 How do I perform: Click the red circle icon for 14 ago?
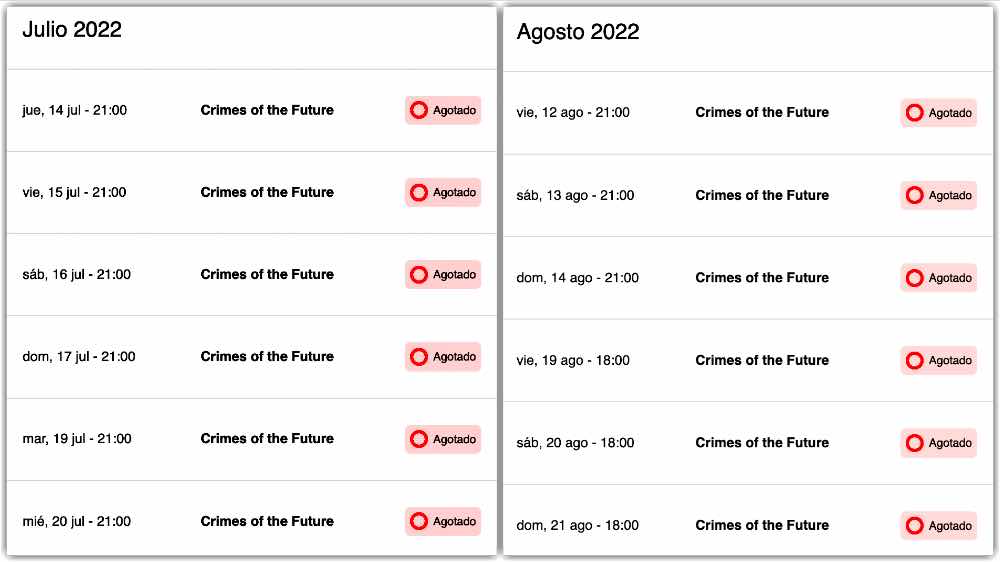pyautogui.click(x=915, y=278)
